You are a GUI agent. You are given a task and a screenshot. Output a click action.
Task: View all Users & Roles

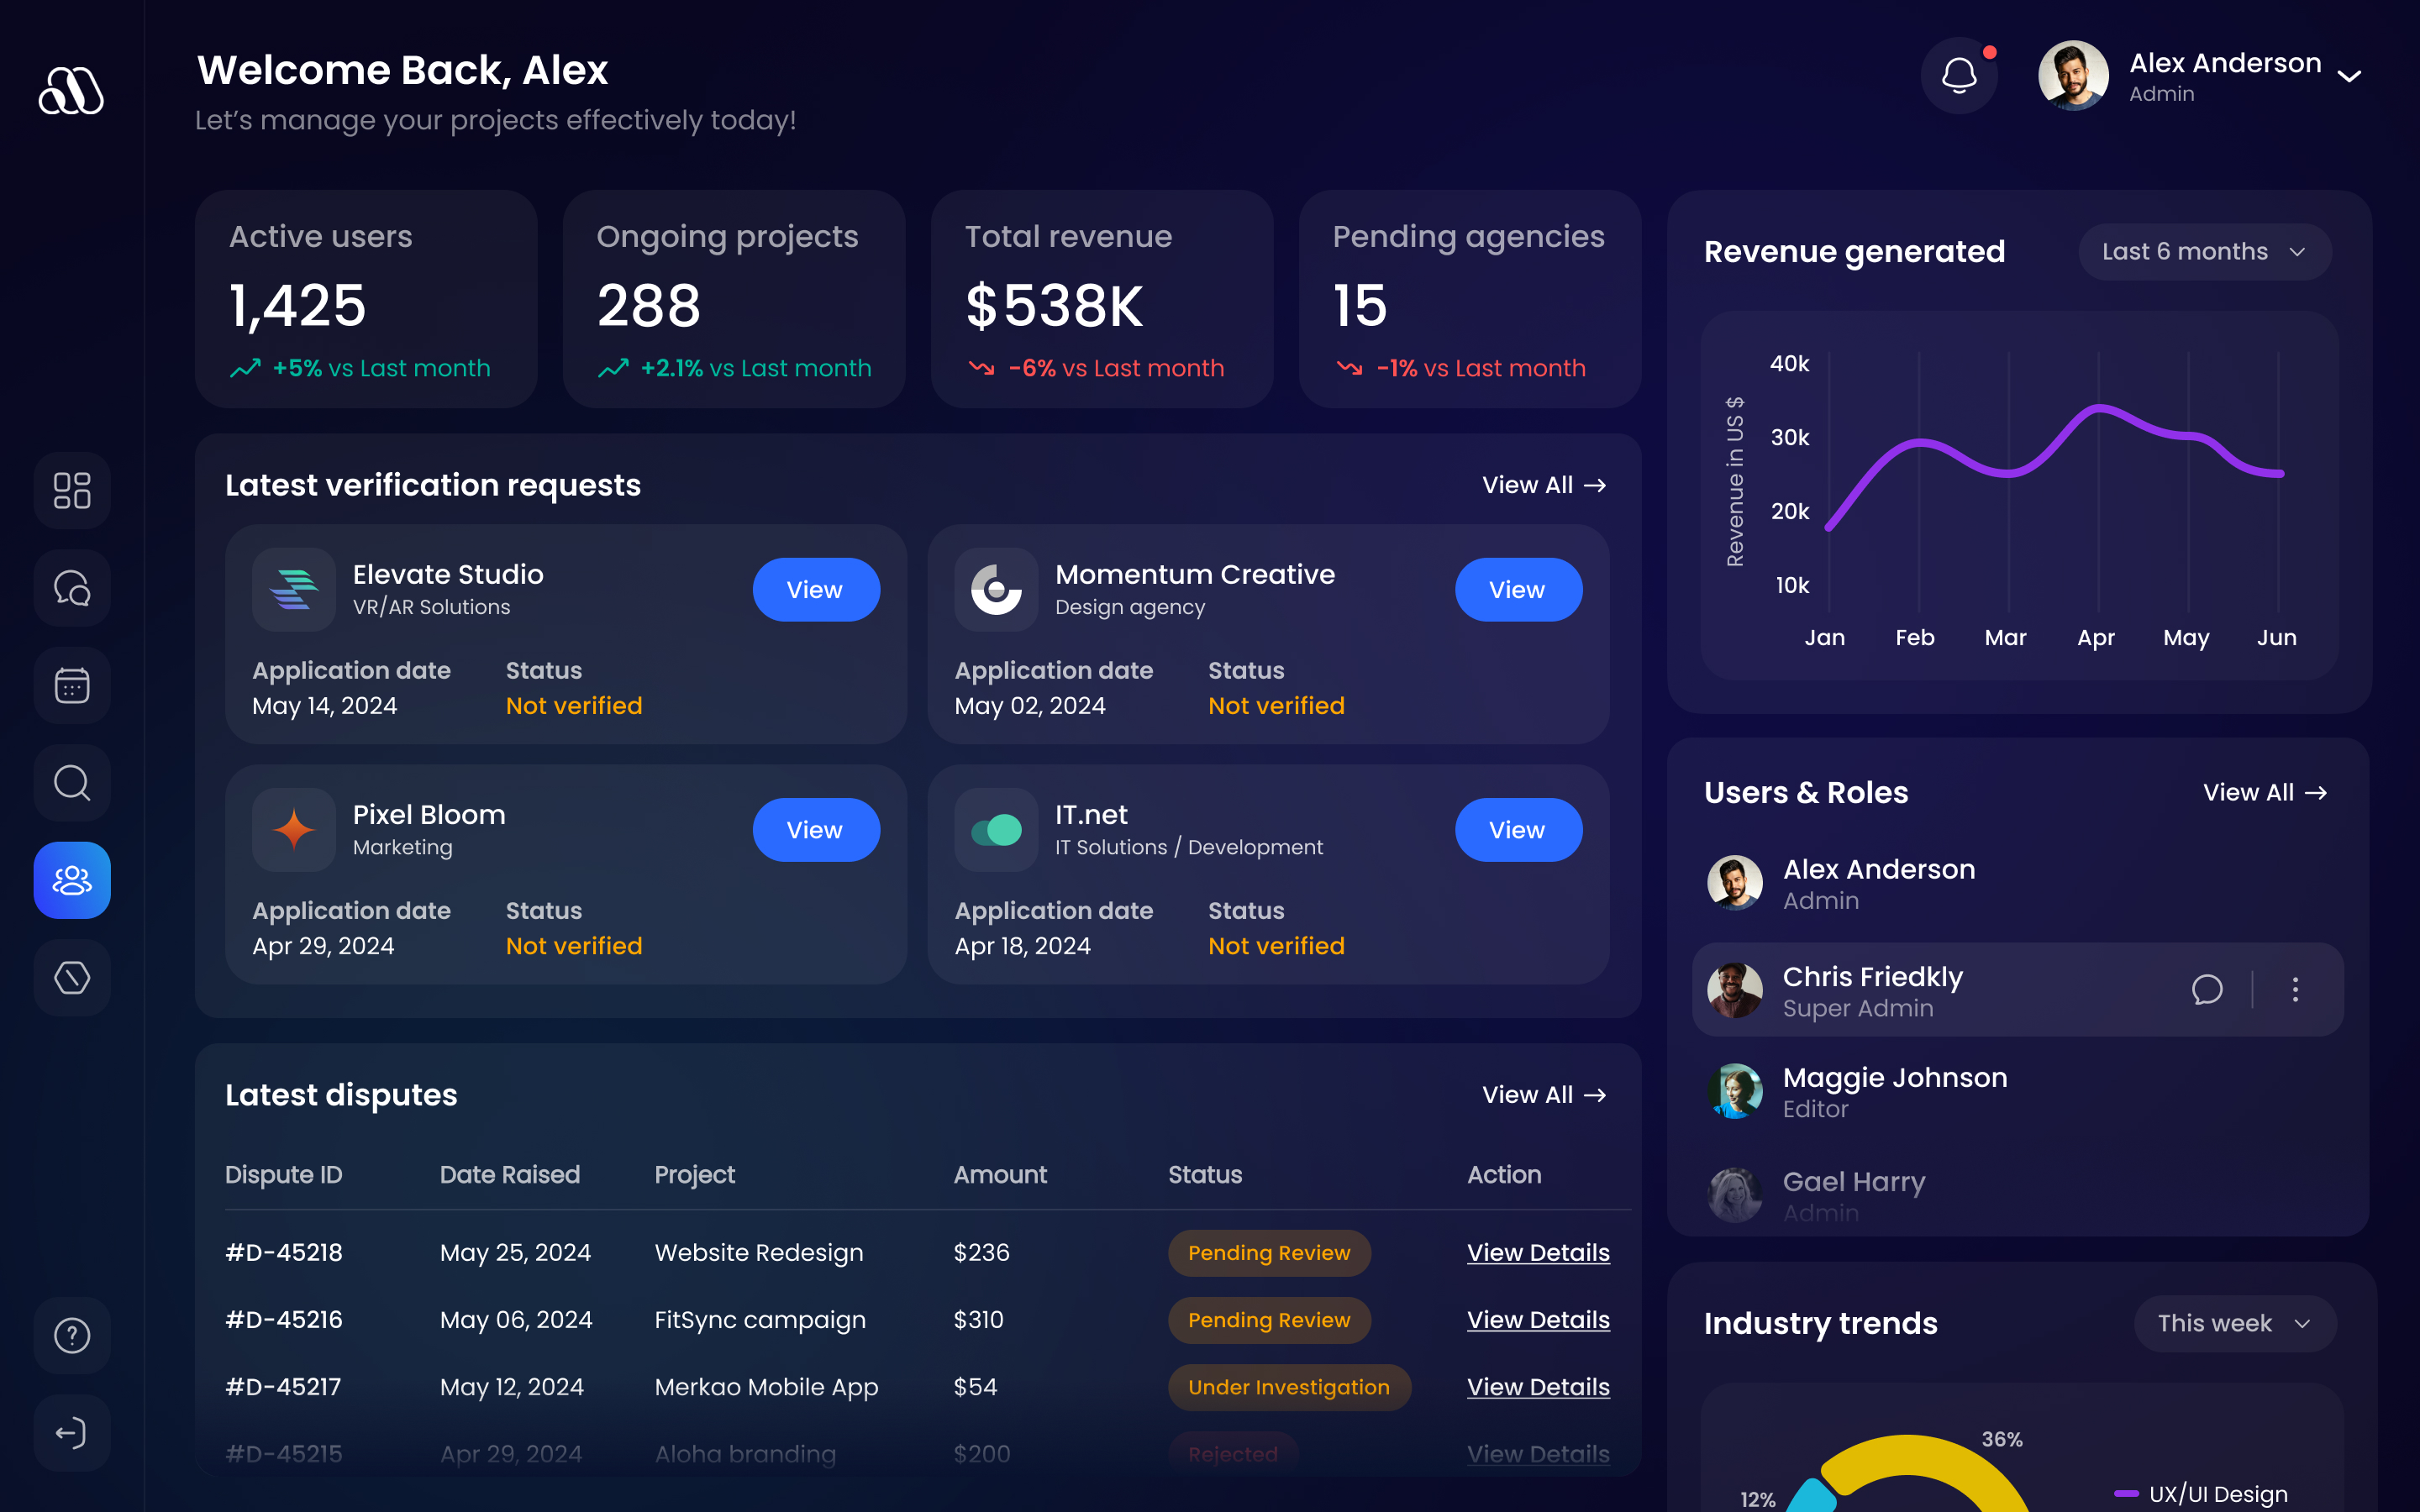pyautogui.click(x=2265, y=792)
